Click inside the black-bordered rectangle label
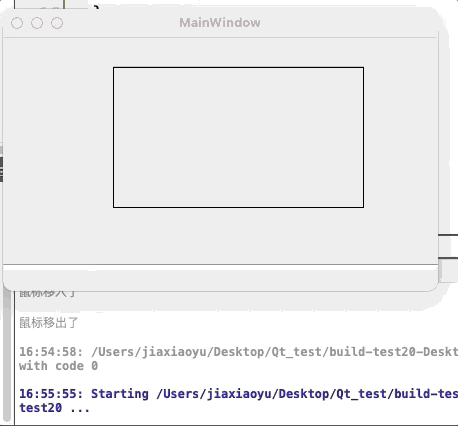This screenshot has height=426, width=458. click(x=238, y=137)
